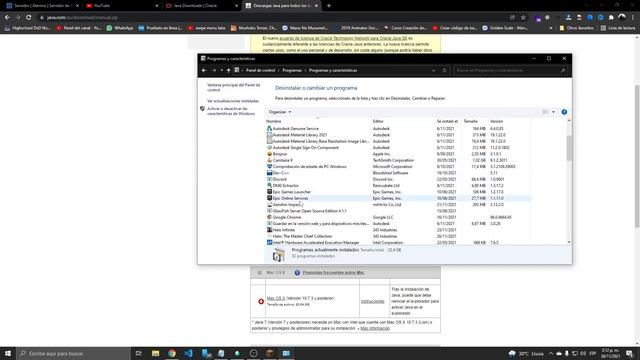Screen dimensions: 640x360
Task: Select Halo: The Master Chief Collection entry
Action: (x=302, y=236)
